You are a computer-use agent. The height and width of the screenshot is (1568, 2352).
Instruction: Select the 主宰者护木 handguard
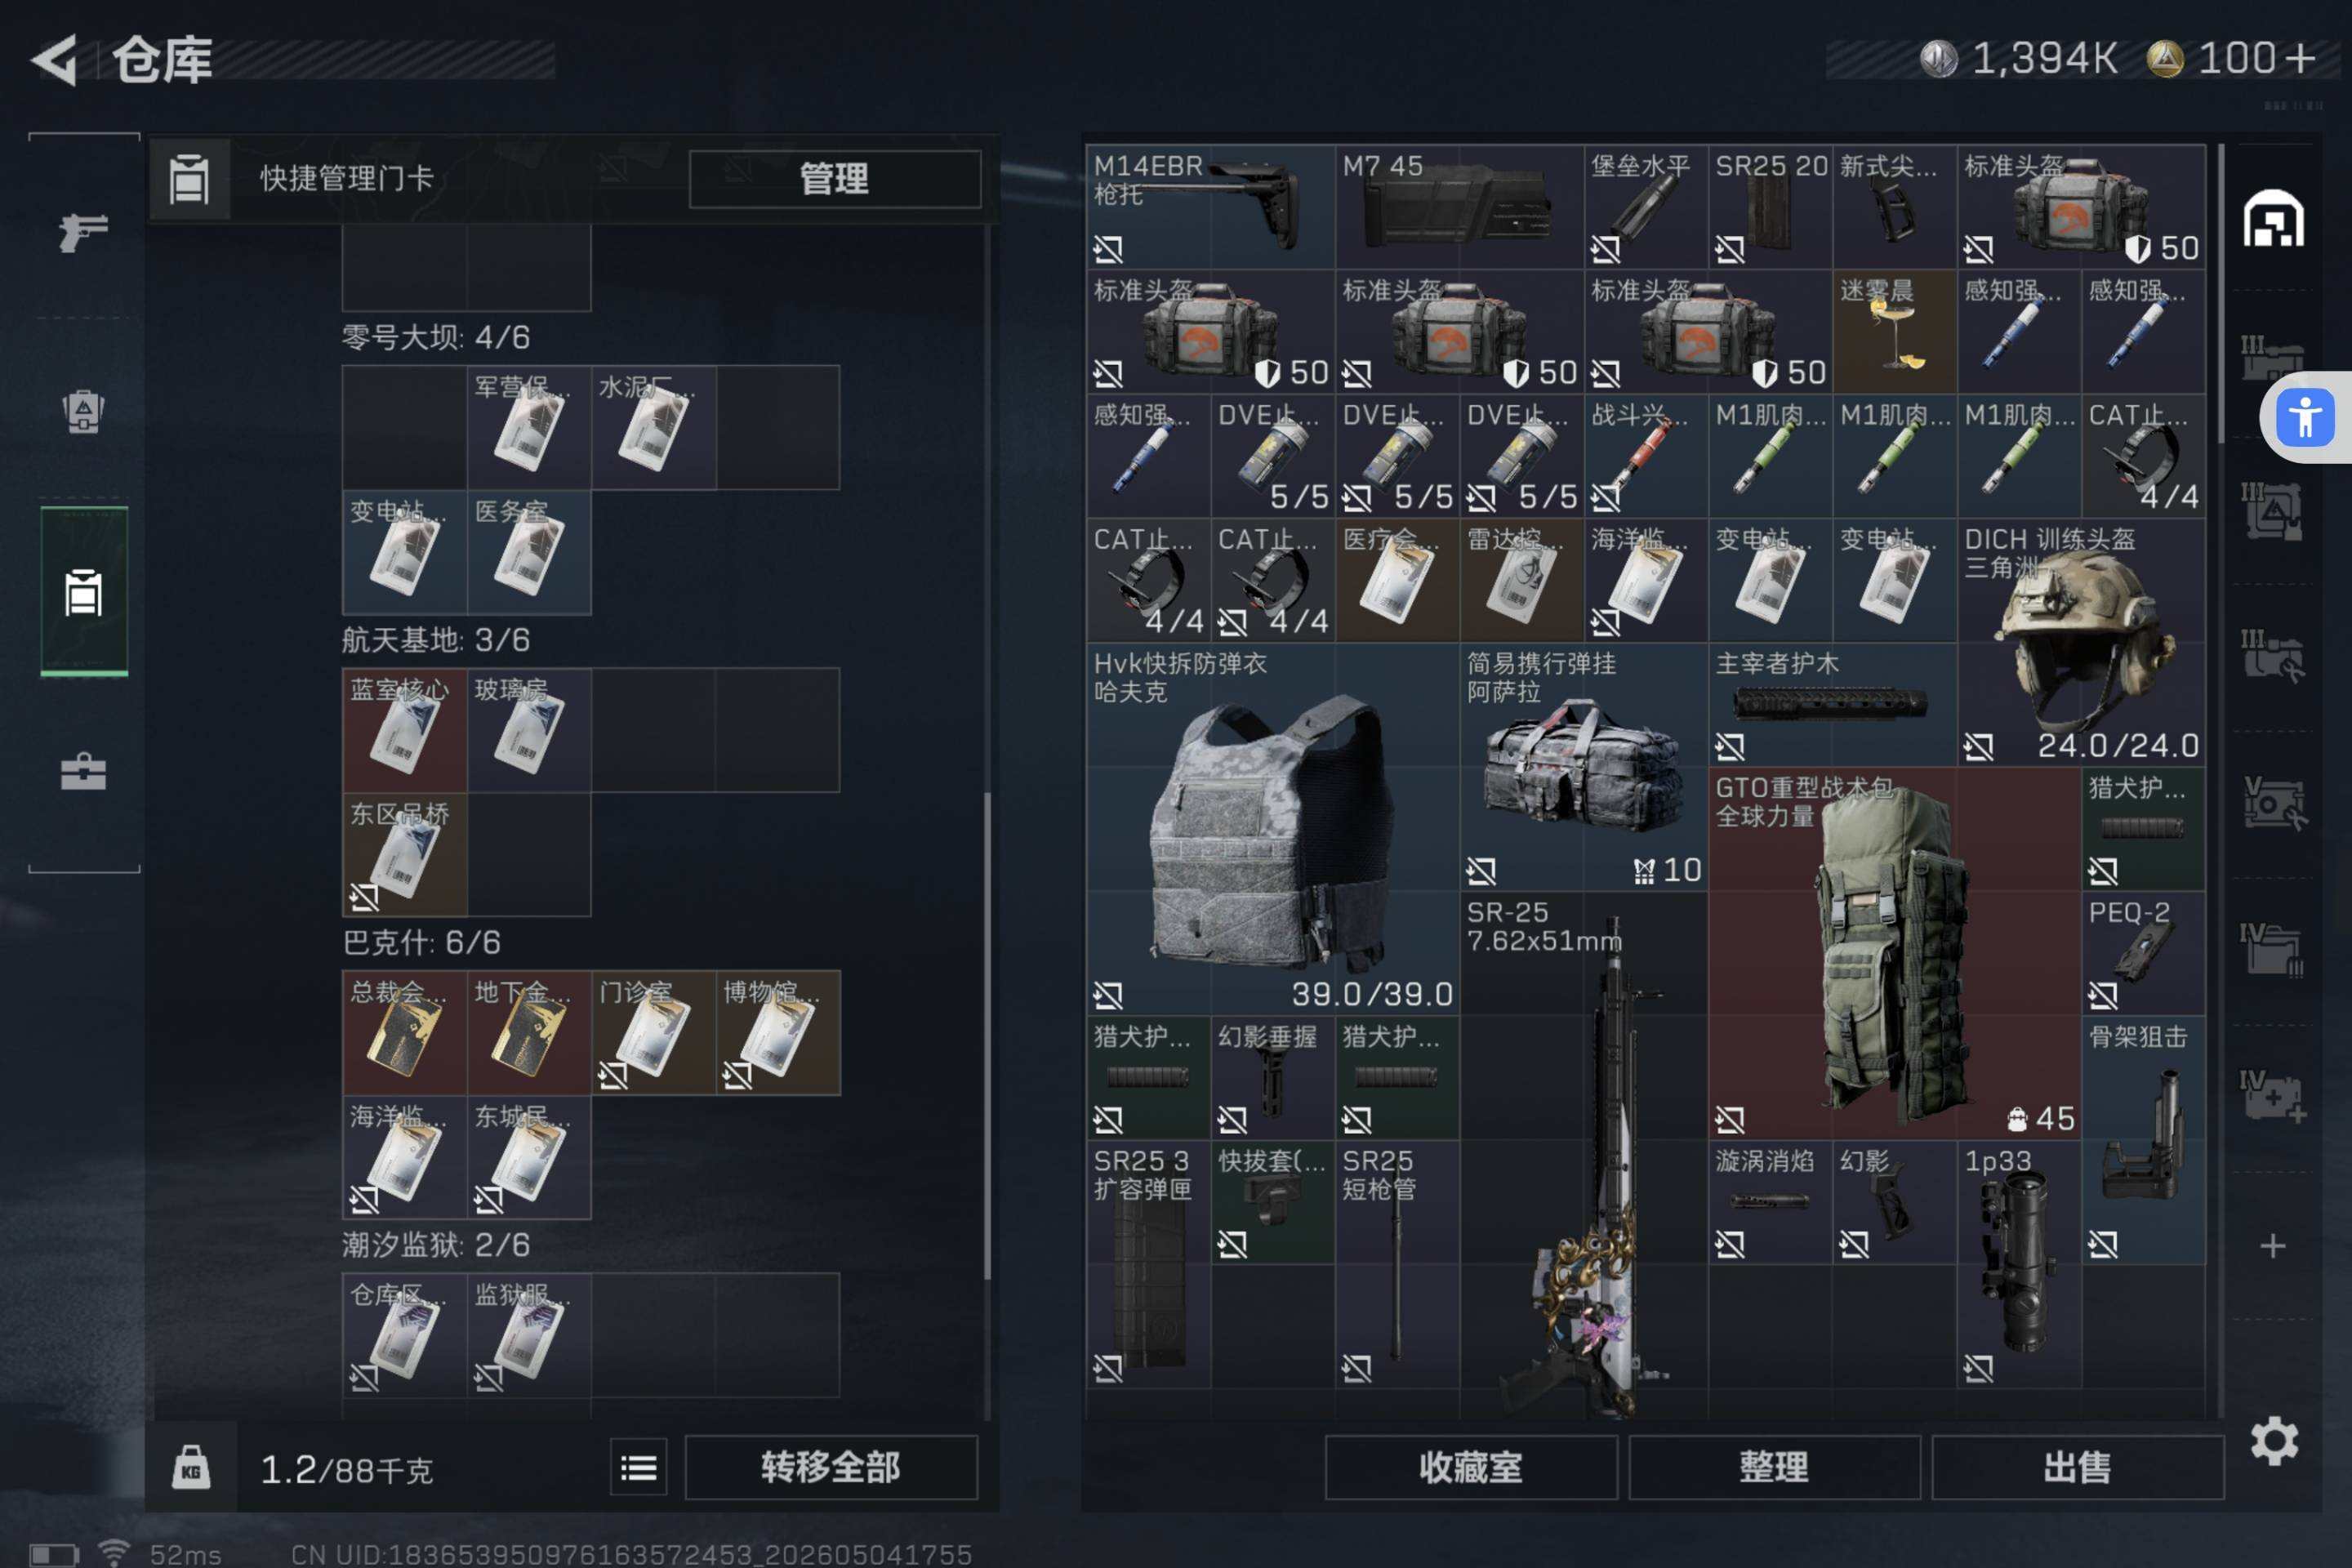click(x=1833, y=704)
